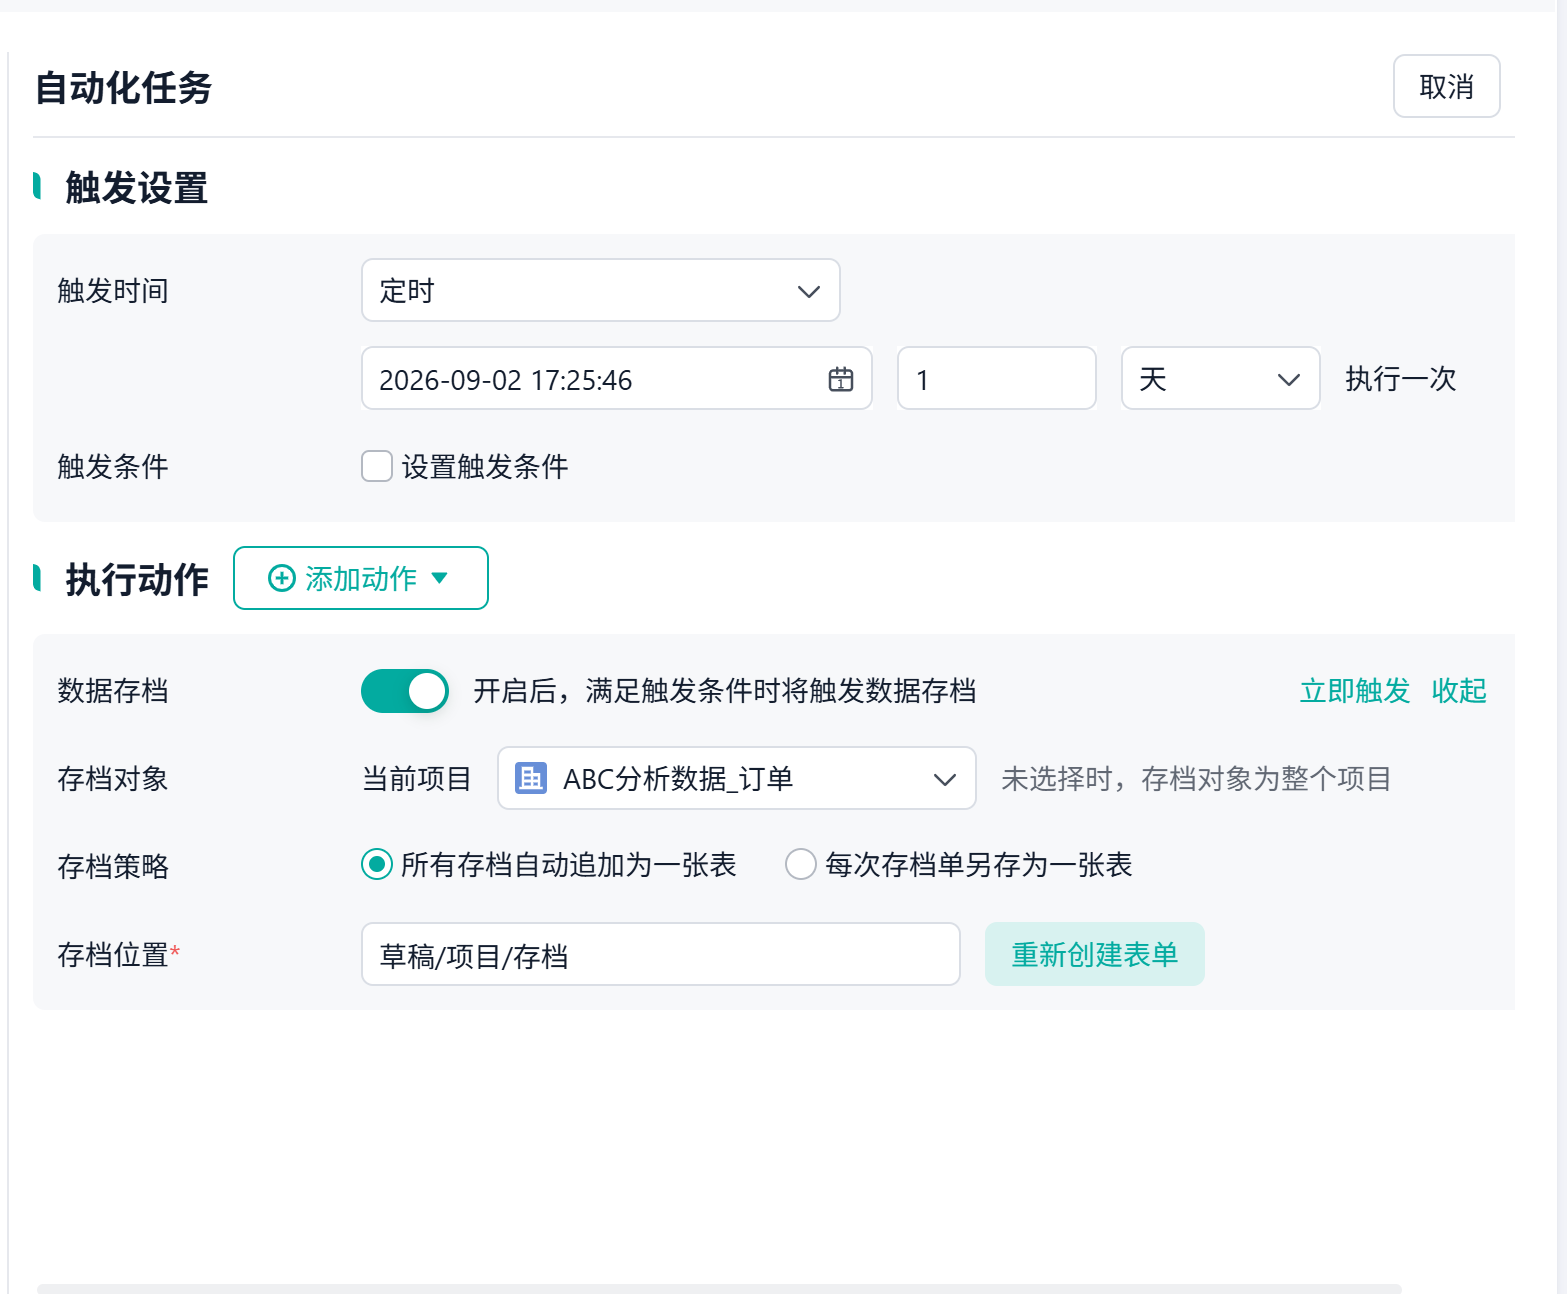The image size is (1567, 1294).
Task: Click the interval number field showing 1
Action: [996, 378]
